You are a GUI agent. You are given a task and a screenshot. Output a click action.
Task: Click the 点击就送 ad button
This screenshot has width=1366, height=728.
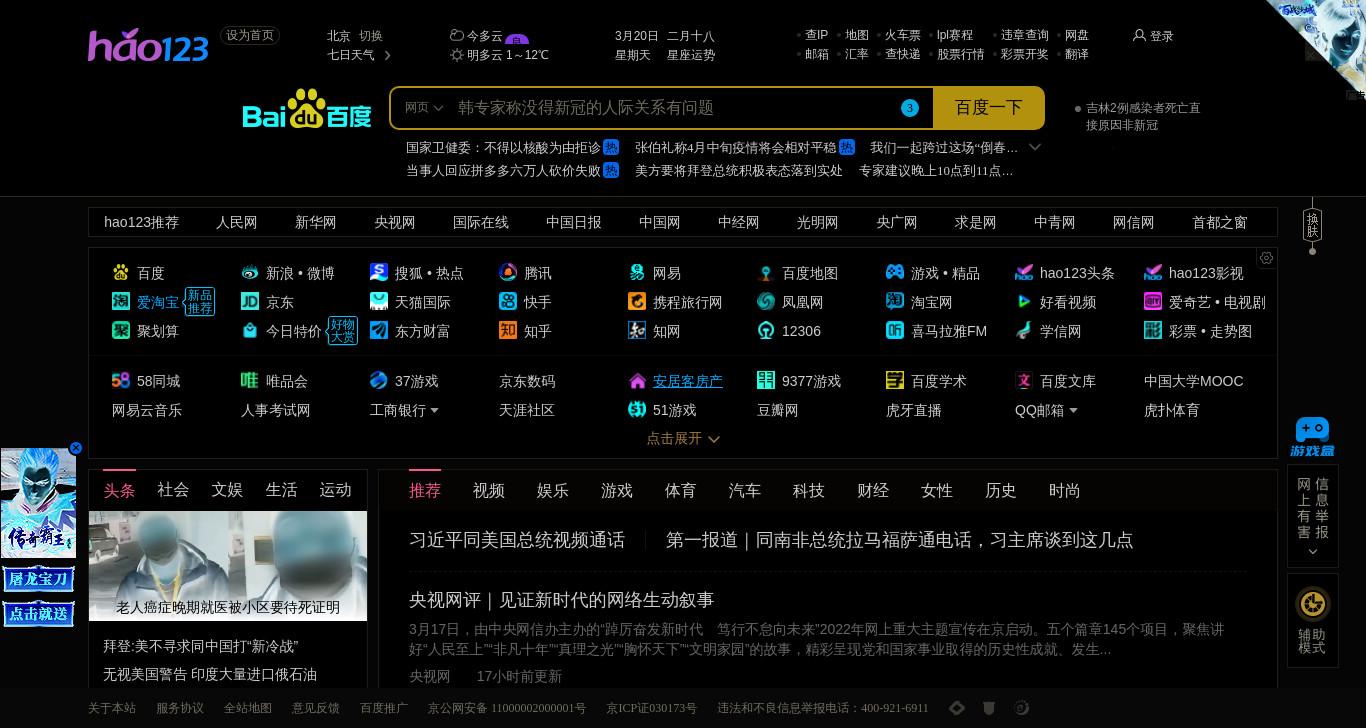point(39,613)
